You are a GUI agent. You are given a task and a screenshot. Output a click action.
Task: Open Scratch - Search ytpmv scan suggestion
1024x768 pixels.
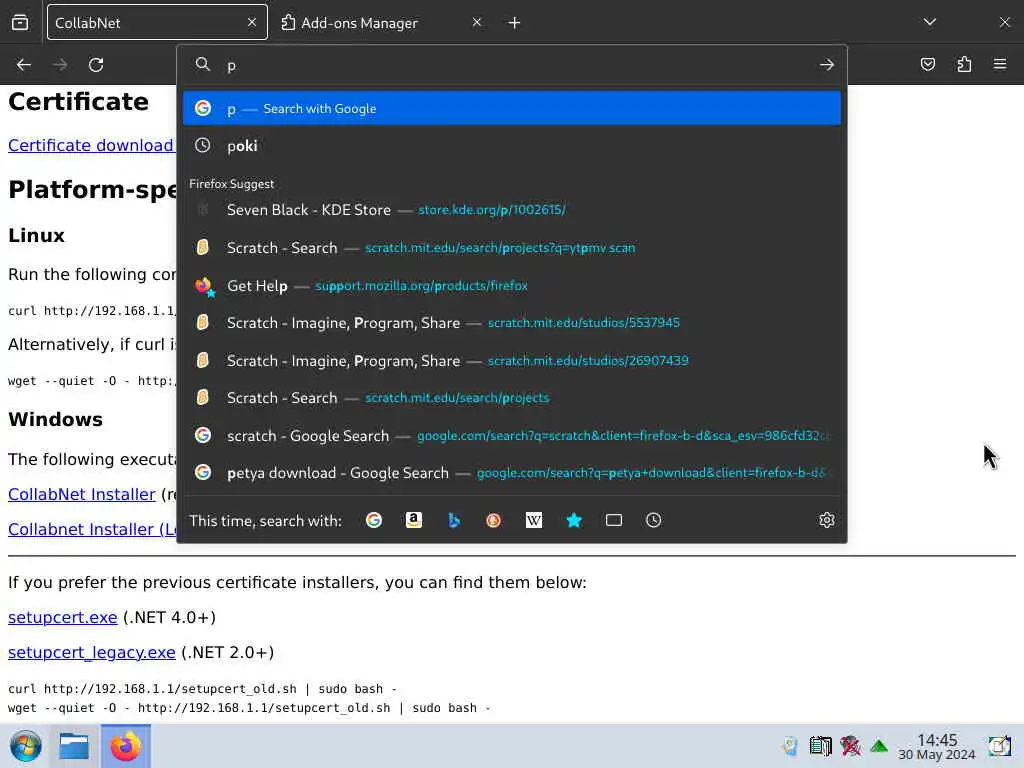click(x=512, y=248)
